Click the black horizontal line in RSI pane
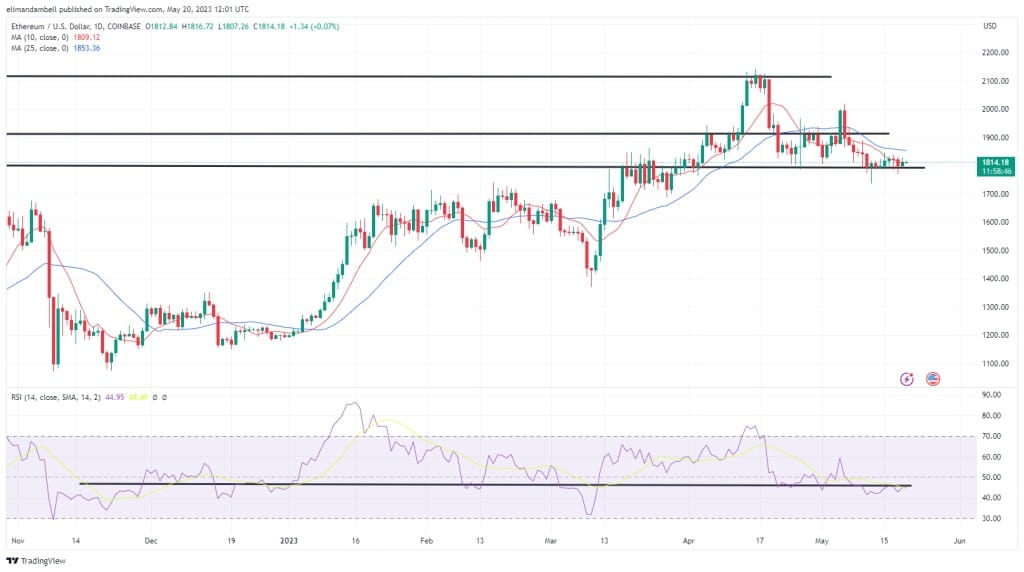Screen dimensions: 1024x572 (x=495, y=485)
